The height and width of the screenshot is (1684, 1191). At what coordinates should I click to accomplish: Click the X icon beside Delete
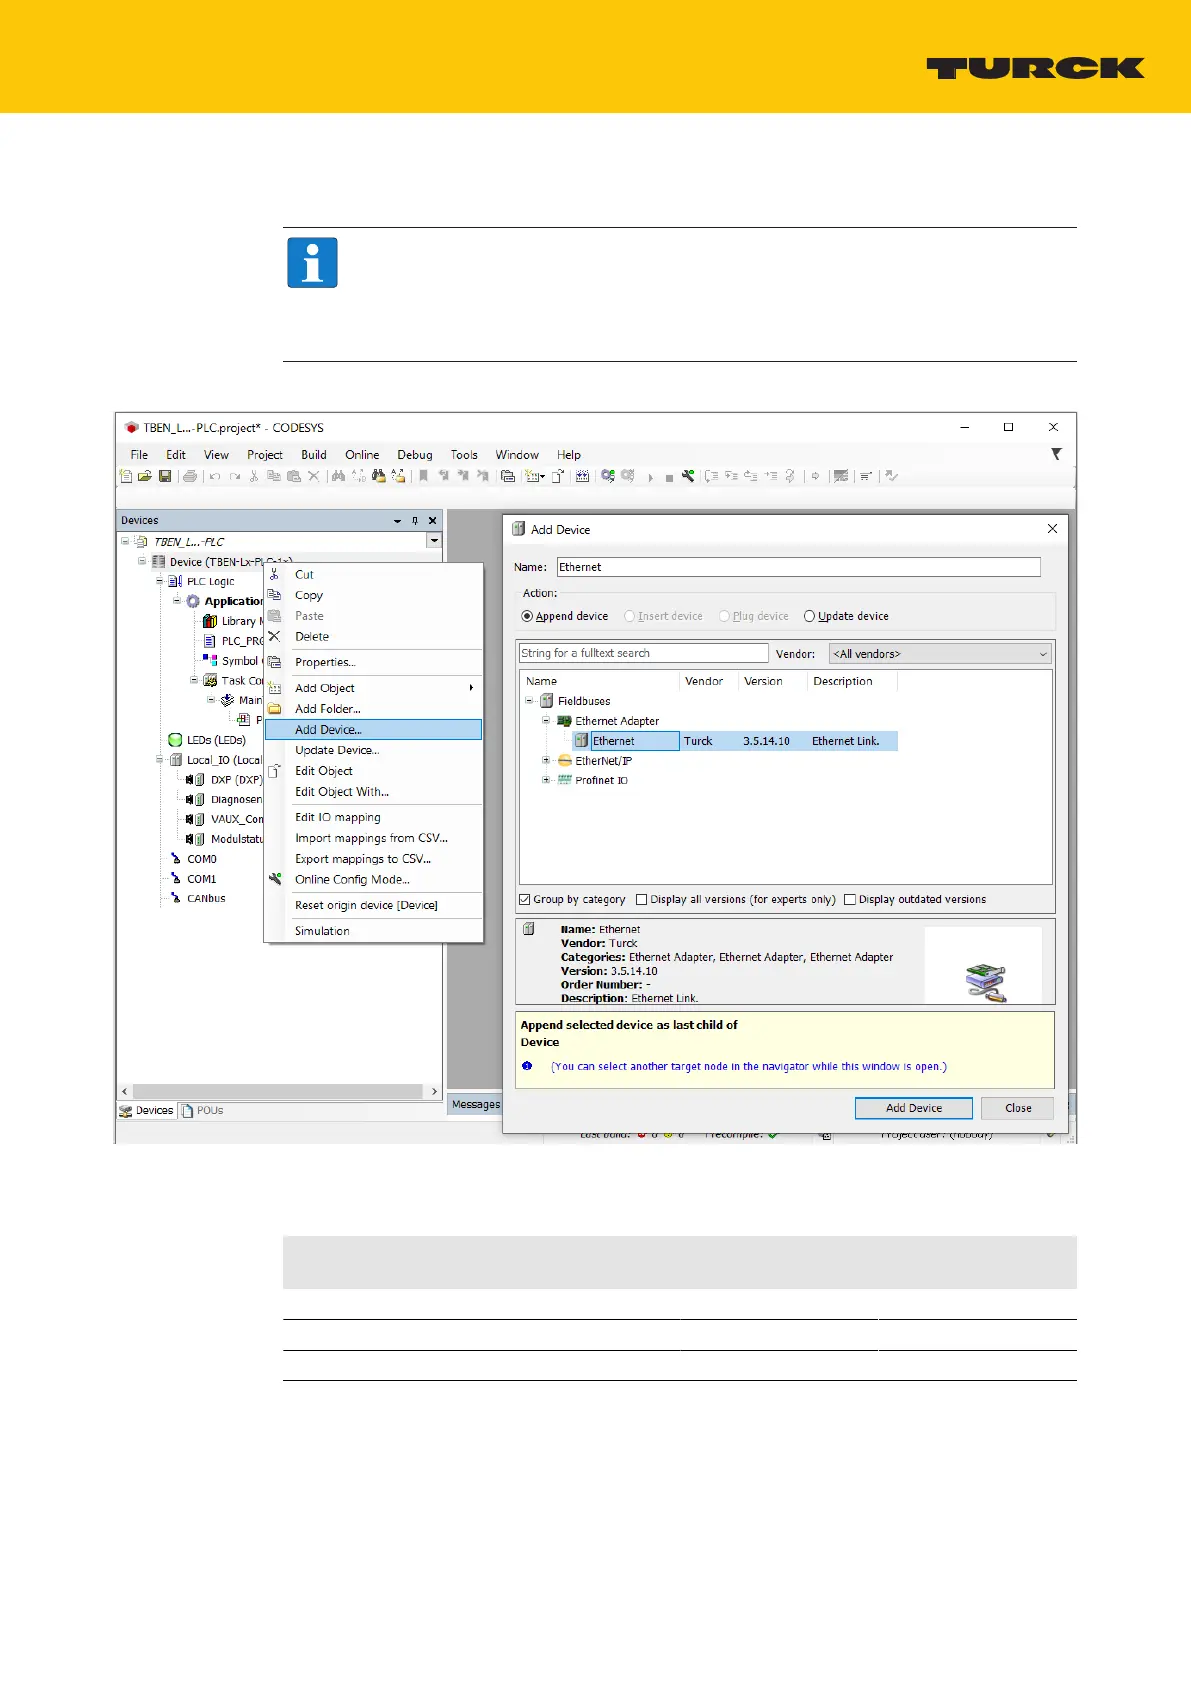click(x=274, y=636)
